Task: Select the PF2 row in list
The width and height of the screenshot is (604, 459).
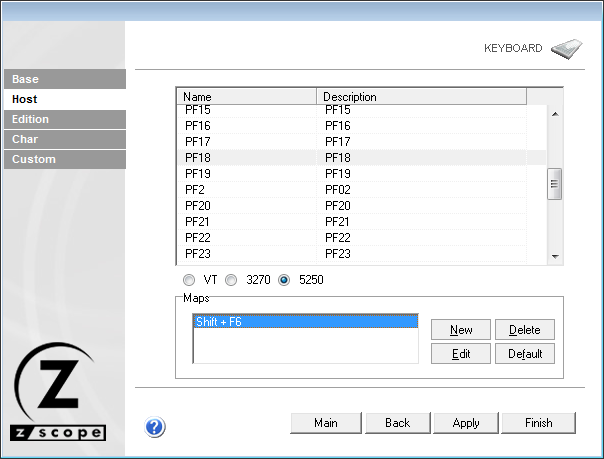Action: click(x=361, y=189)
